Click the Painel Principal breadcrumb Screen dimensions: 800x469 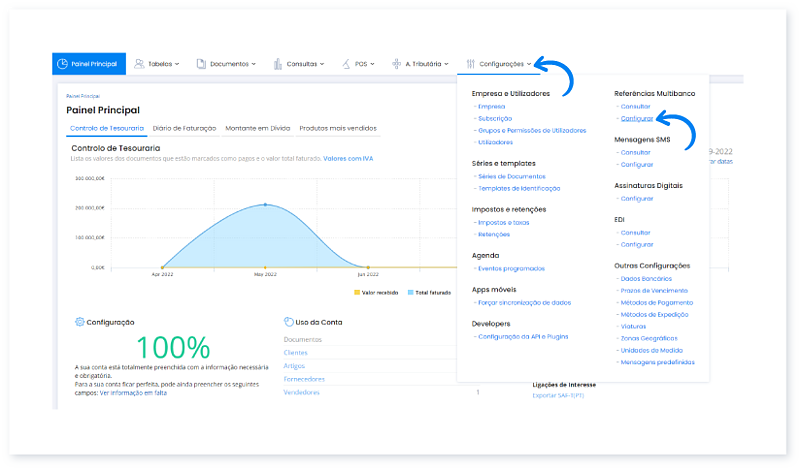tap(83, 96)
